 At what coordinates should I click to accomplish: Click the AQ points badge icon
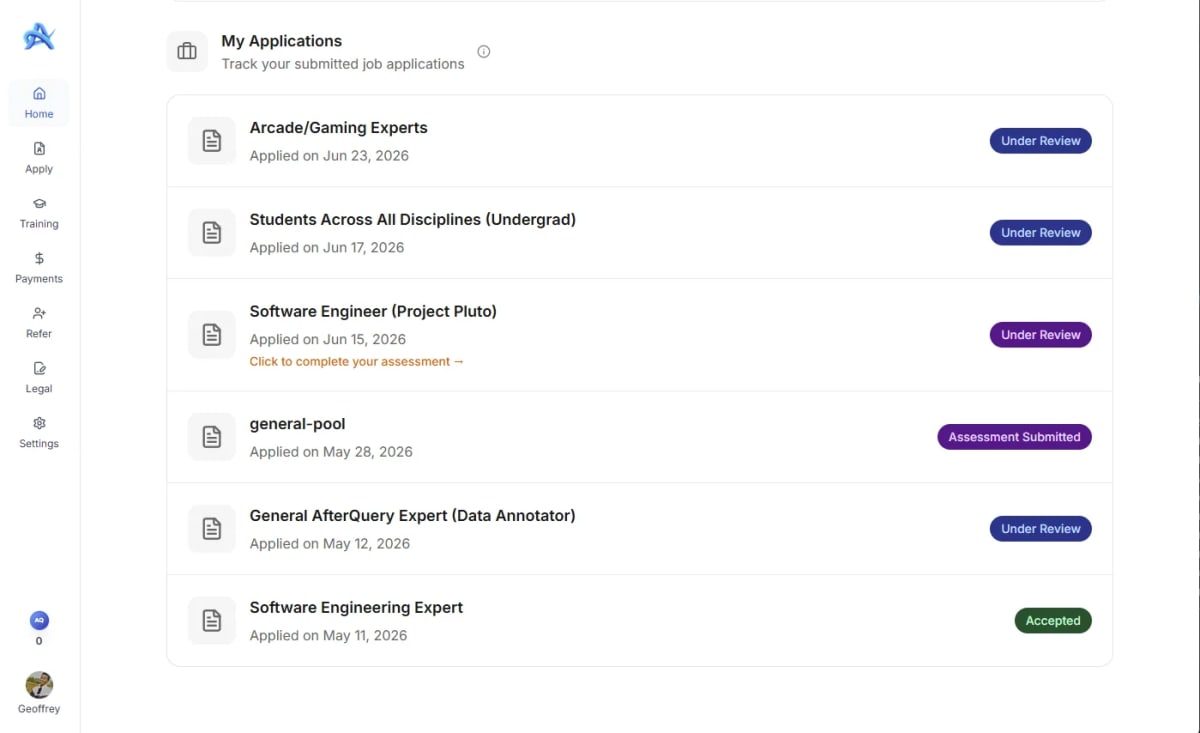(39, 620)
